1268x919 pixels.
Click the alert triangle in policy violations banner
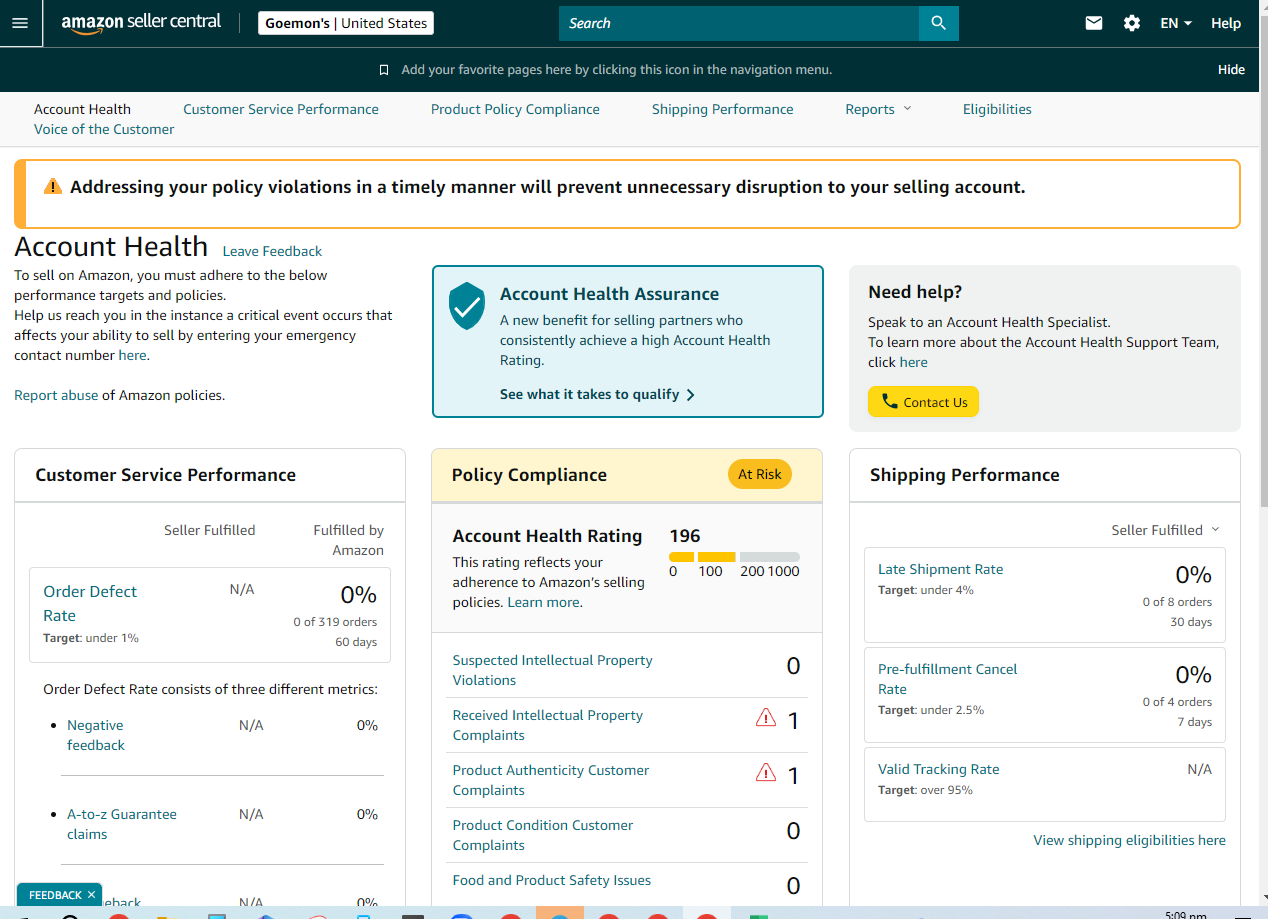click(53, 187)
